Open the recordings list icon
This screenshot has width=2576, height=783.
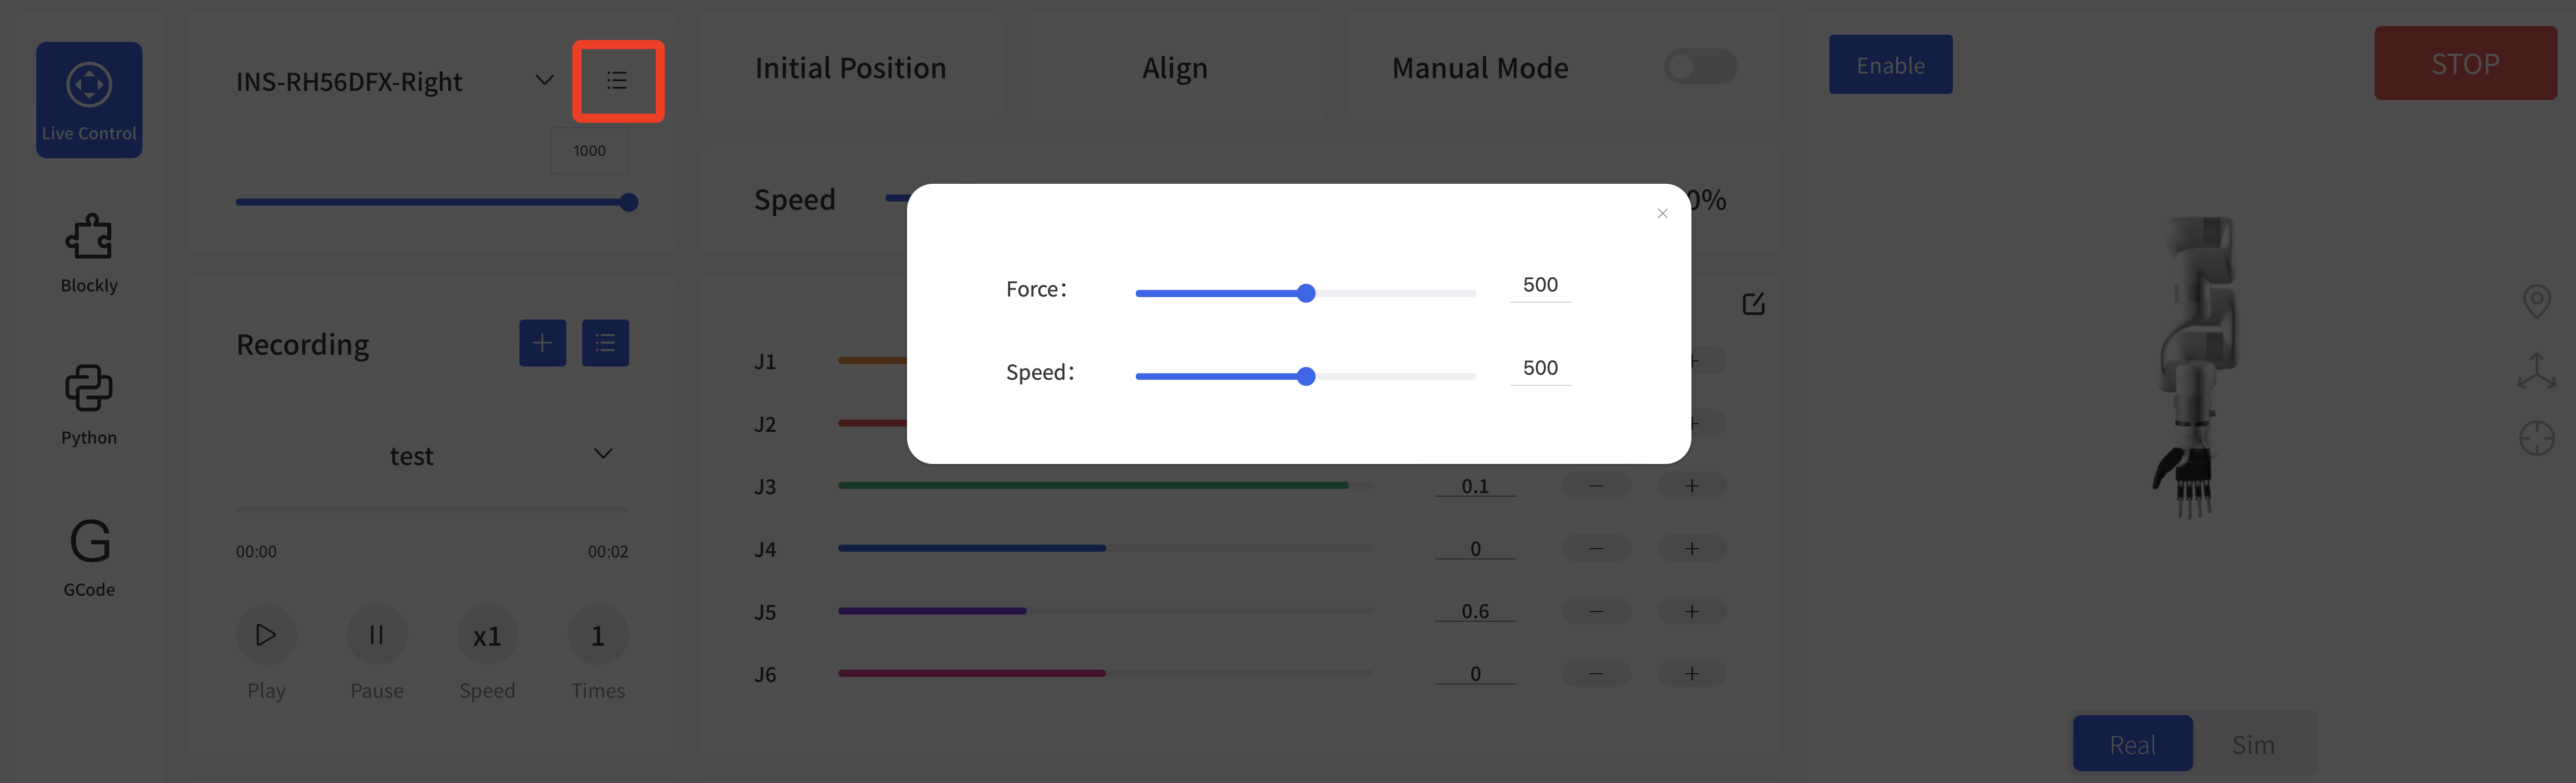(605, 343)
